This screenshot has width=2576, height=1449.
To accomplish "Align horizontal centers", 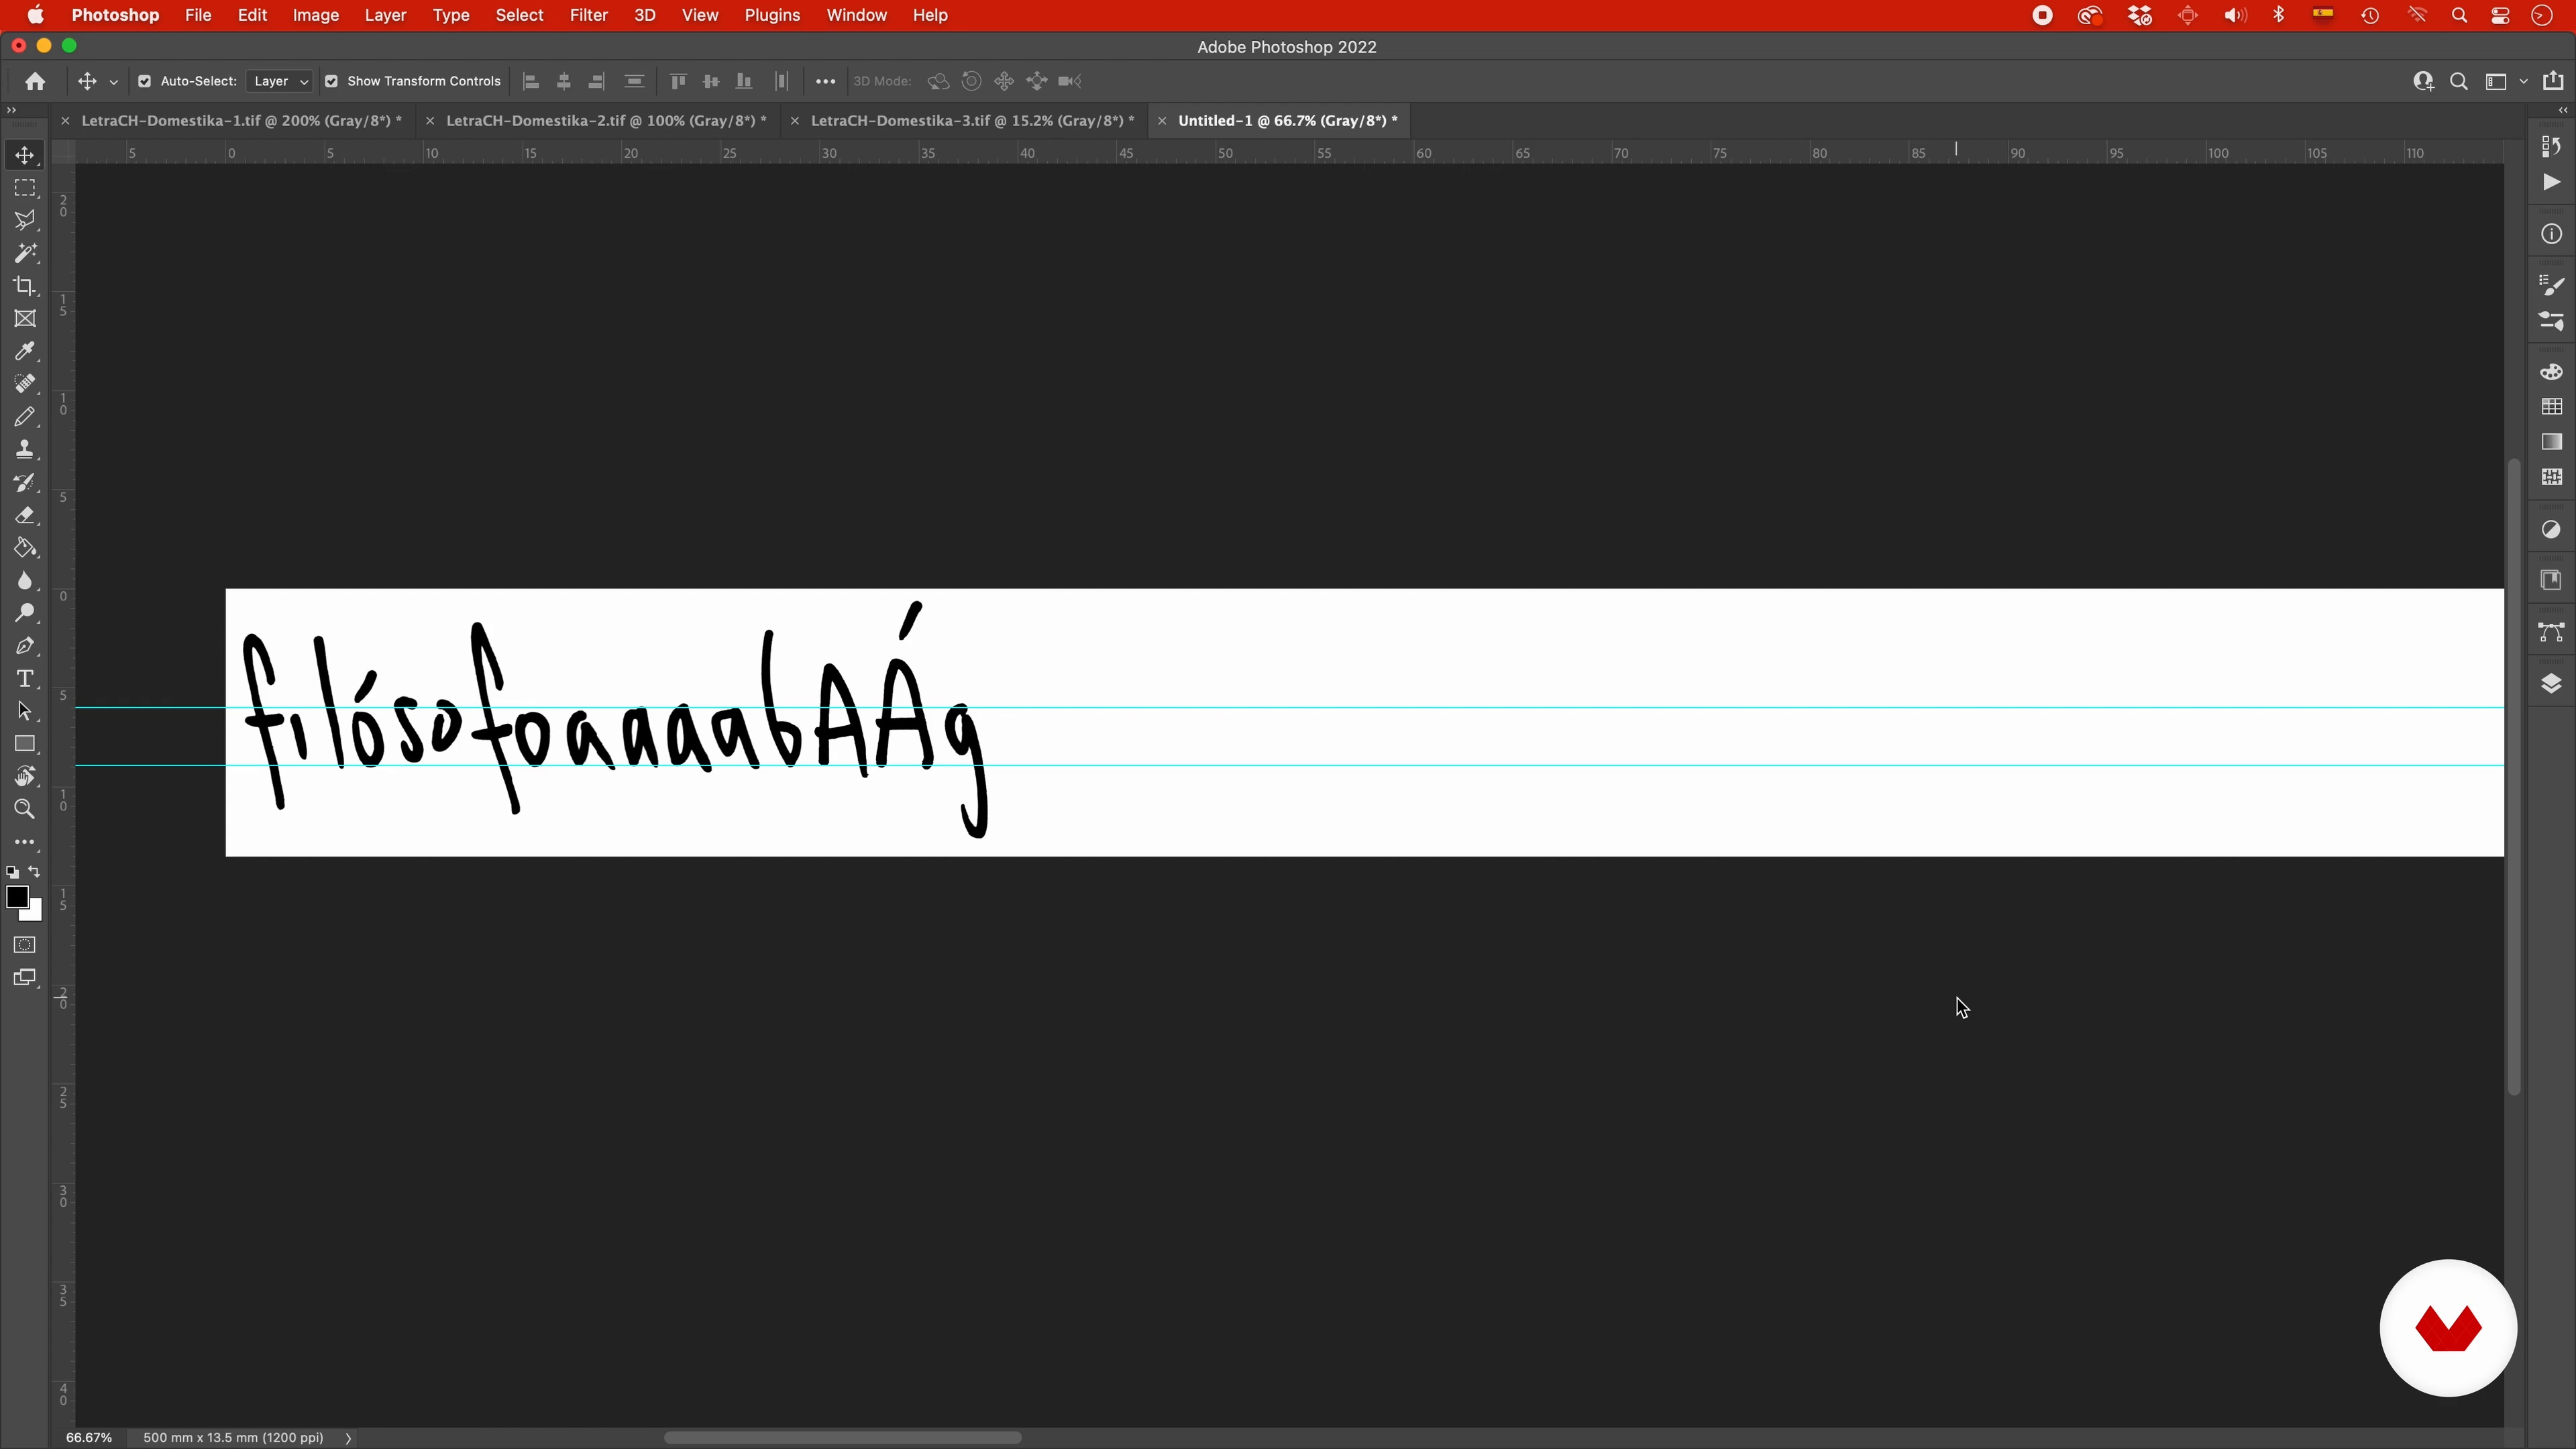I will coord(564,81).
